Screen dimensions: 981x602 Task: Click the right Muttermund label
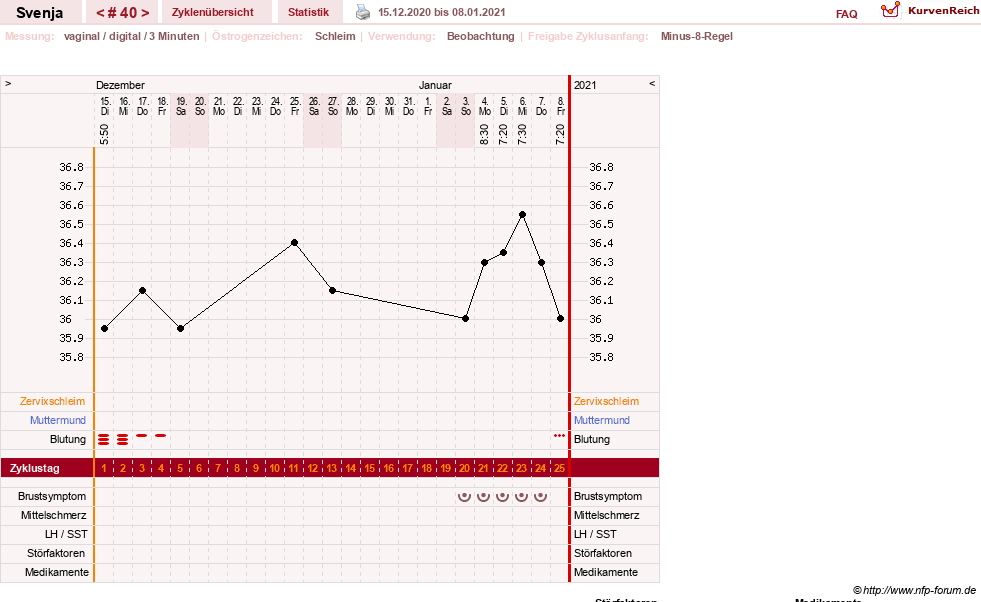coord(602,420)
